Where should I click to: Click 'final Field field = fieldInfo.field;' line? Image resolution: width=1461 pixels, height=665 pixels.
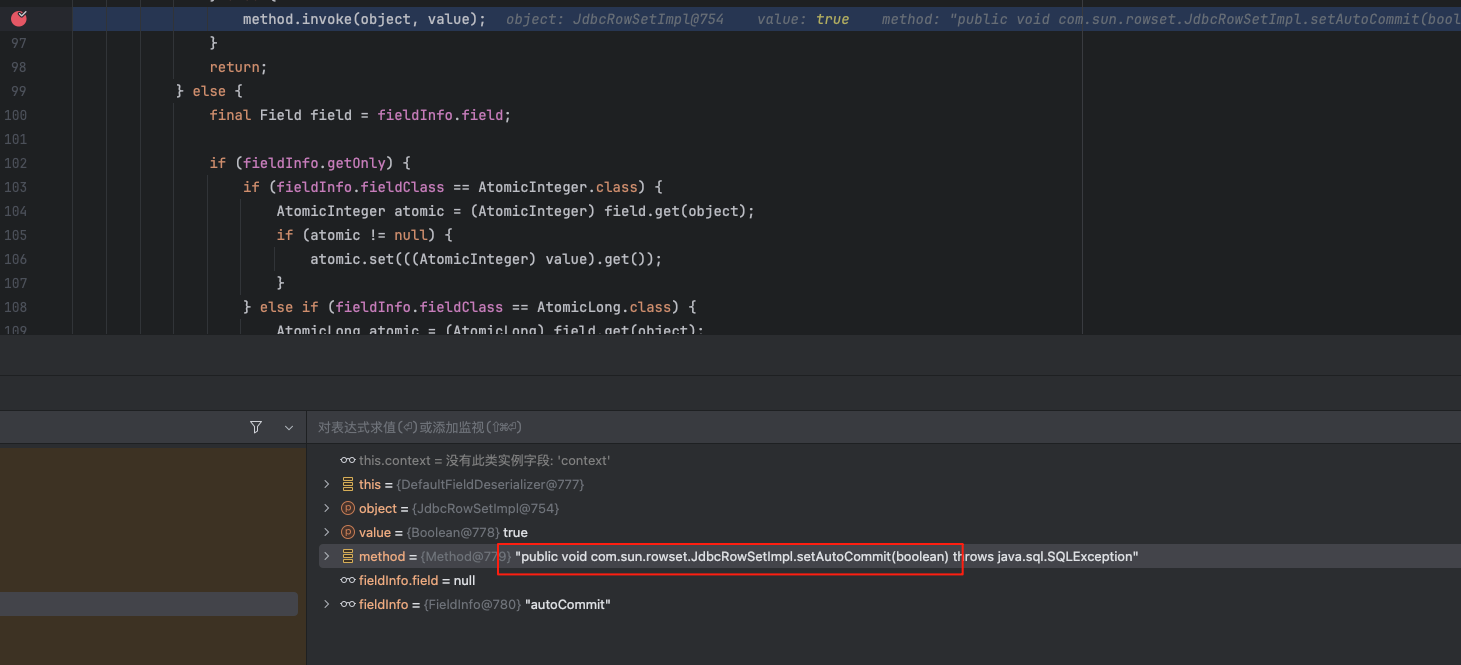(x=360, y=115)
